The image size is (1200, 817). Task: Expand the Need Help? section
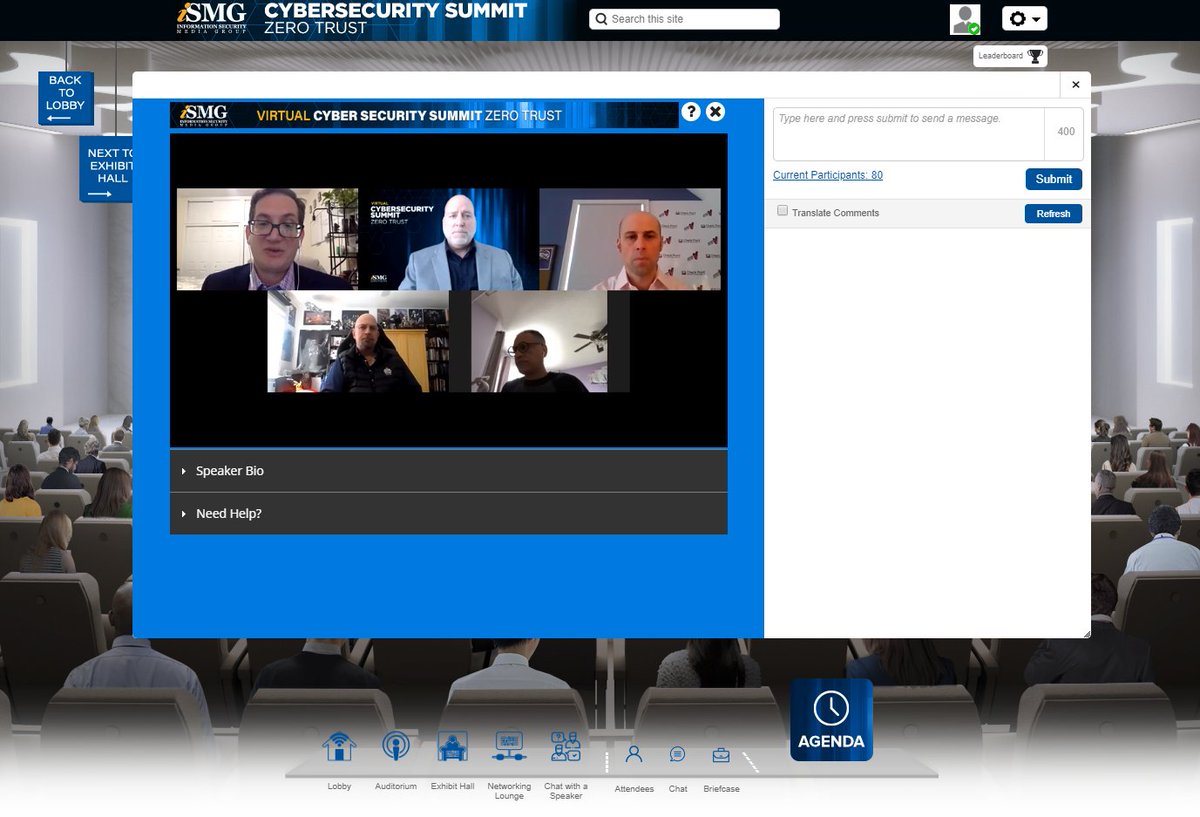448,514
